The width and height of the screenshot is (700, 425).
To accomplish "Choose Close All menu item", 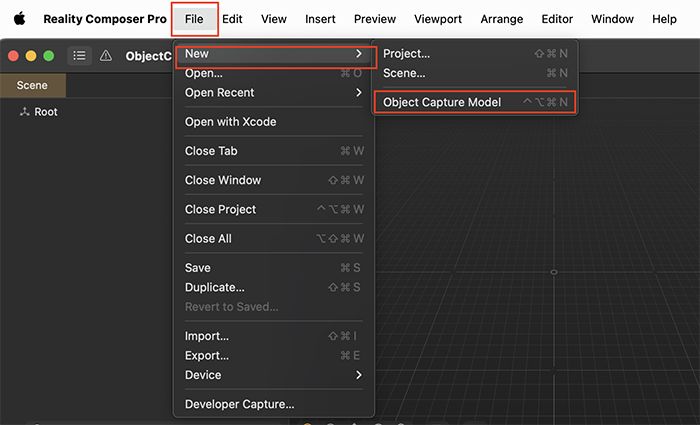I will [274, 238].
